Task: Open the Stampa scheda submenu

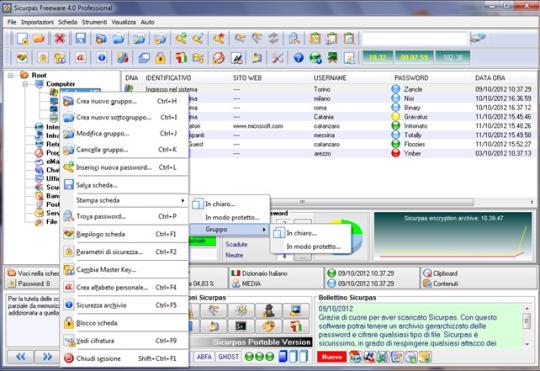Action: (125, 200)
